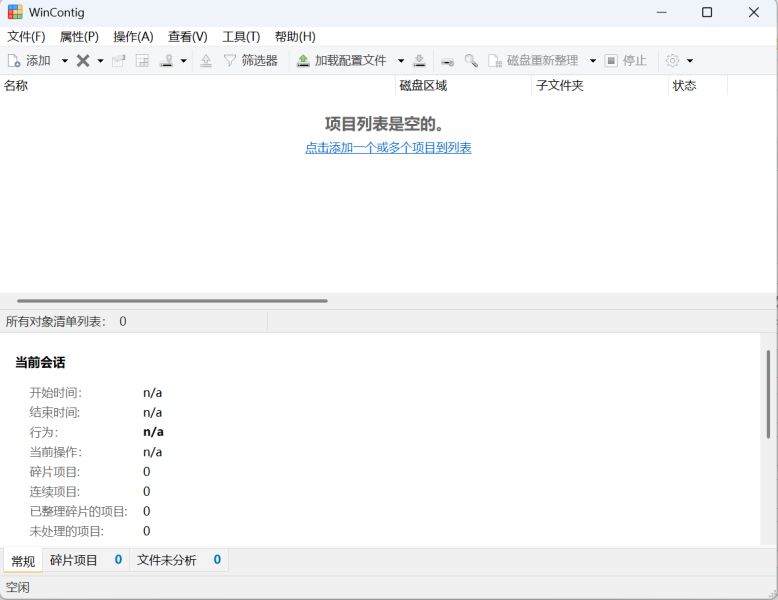Open the 工具(T) menu
This screenshot has width=778, height=600.
241,37
